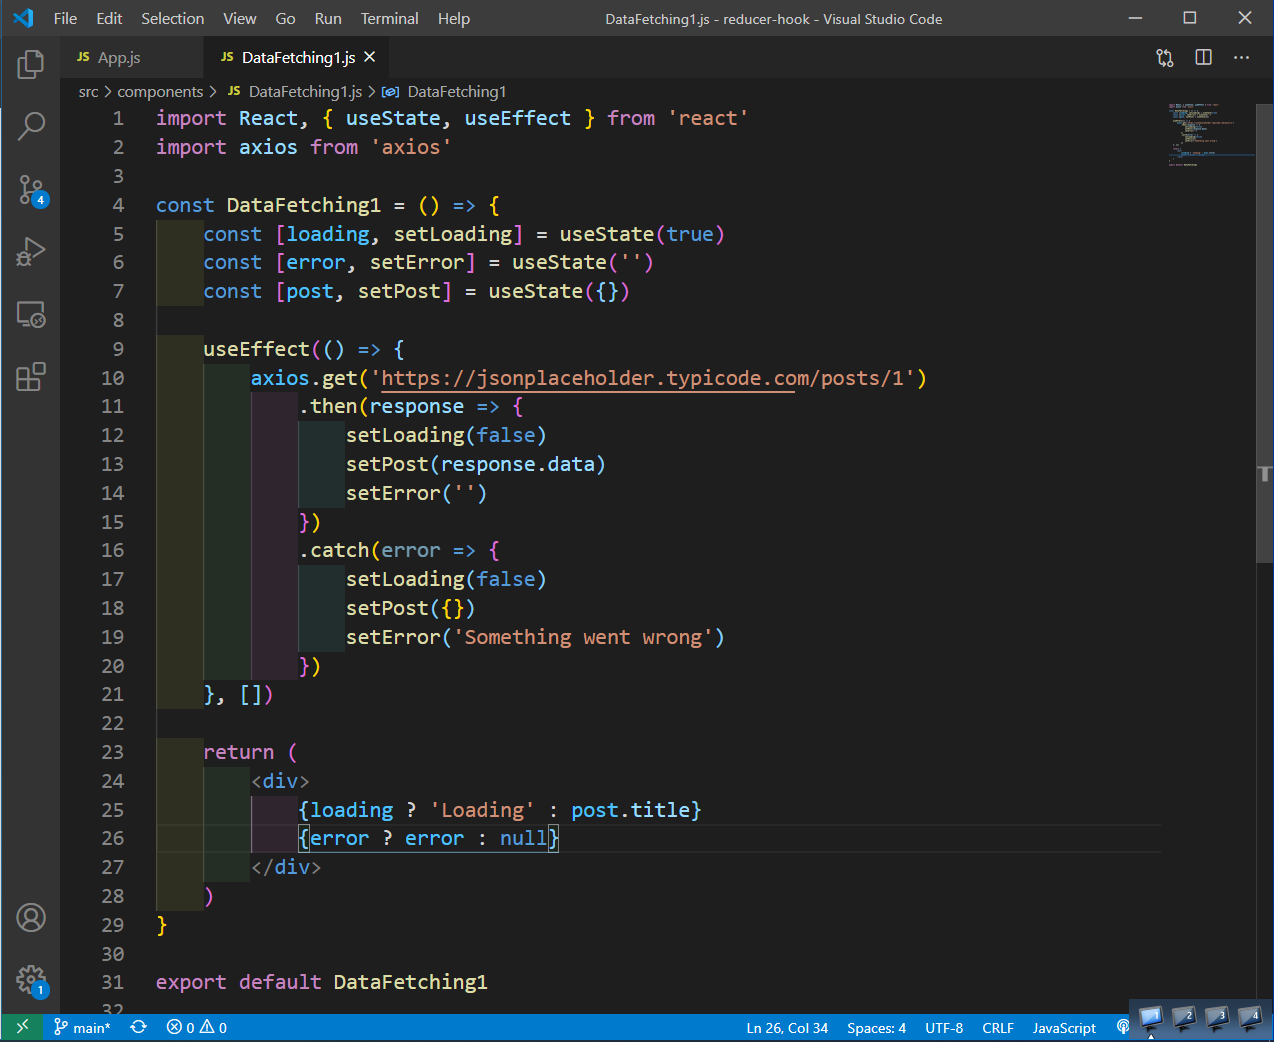Image resolution: width=1274 pixels, height=1042 pixels.
Task: Click 'return (' on line 23
Action: (250, 752)
